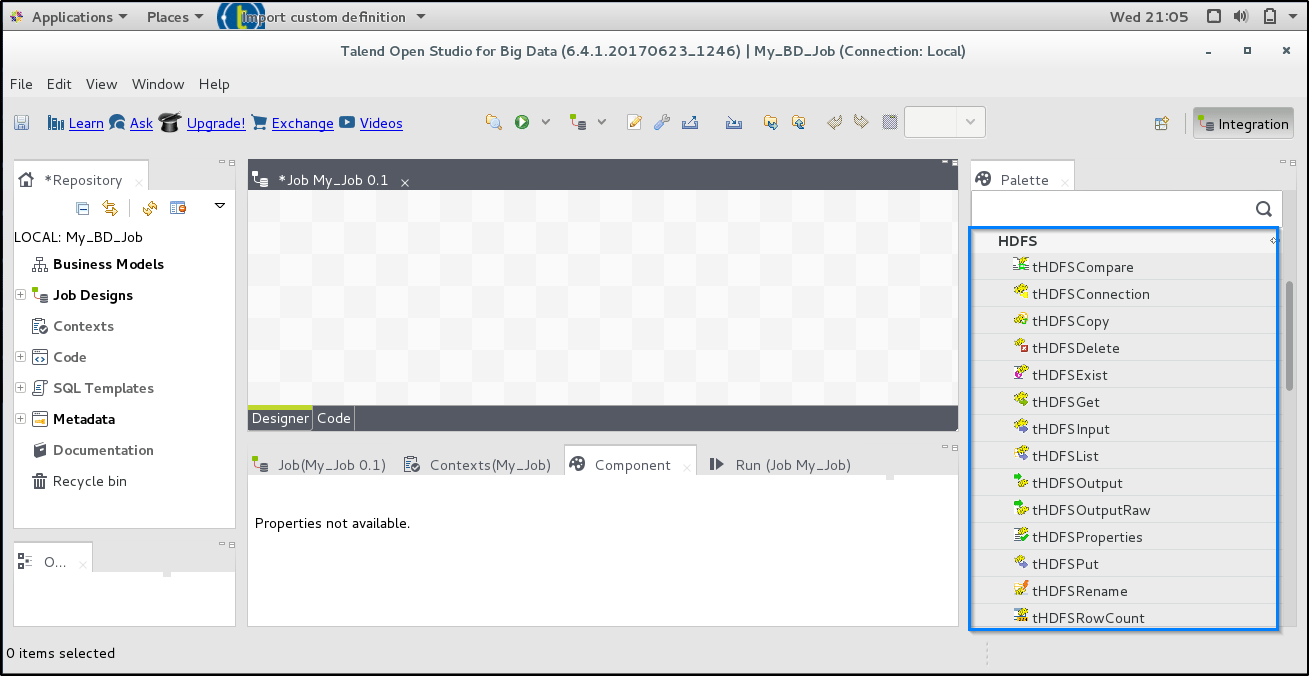Open the Upgrade! link

(x=215, y=123)
